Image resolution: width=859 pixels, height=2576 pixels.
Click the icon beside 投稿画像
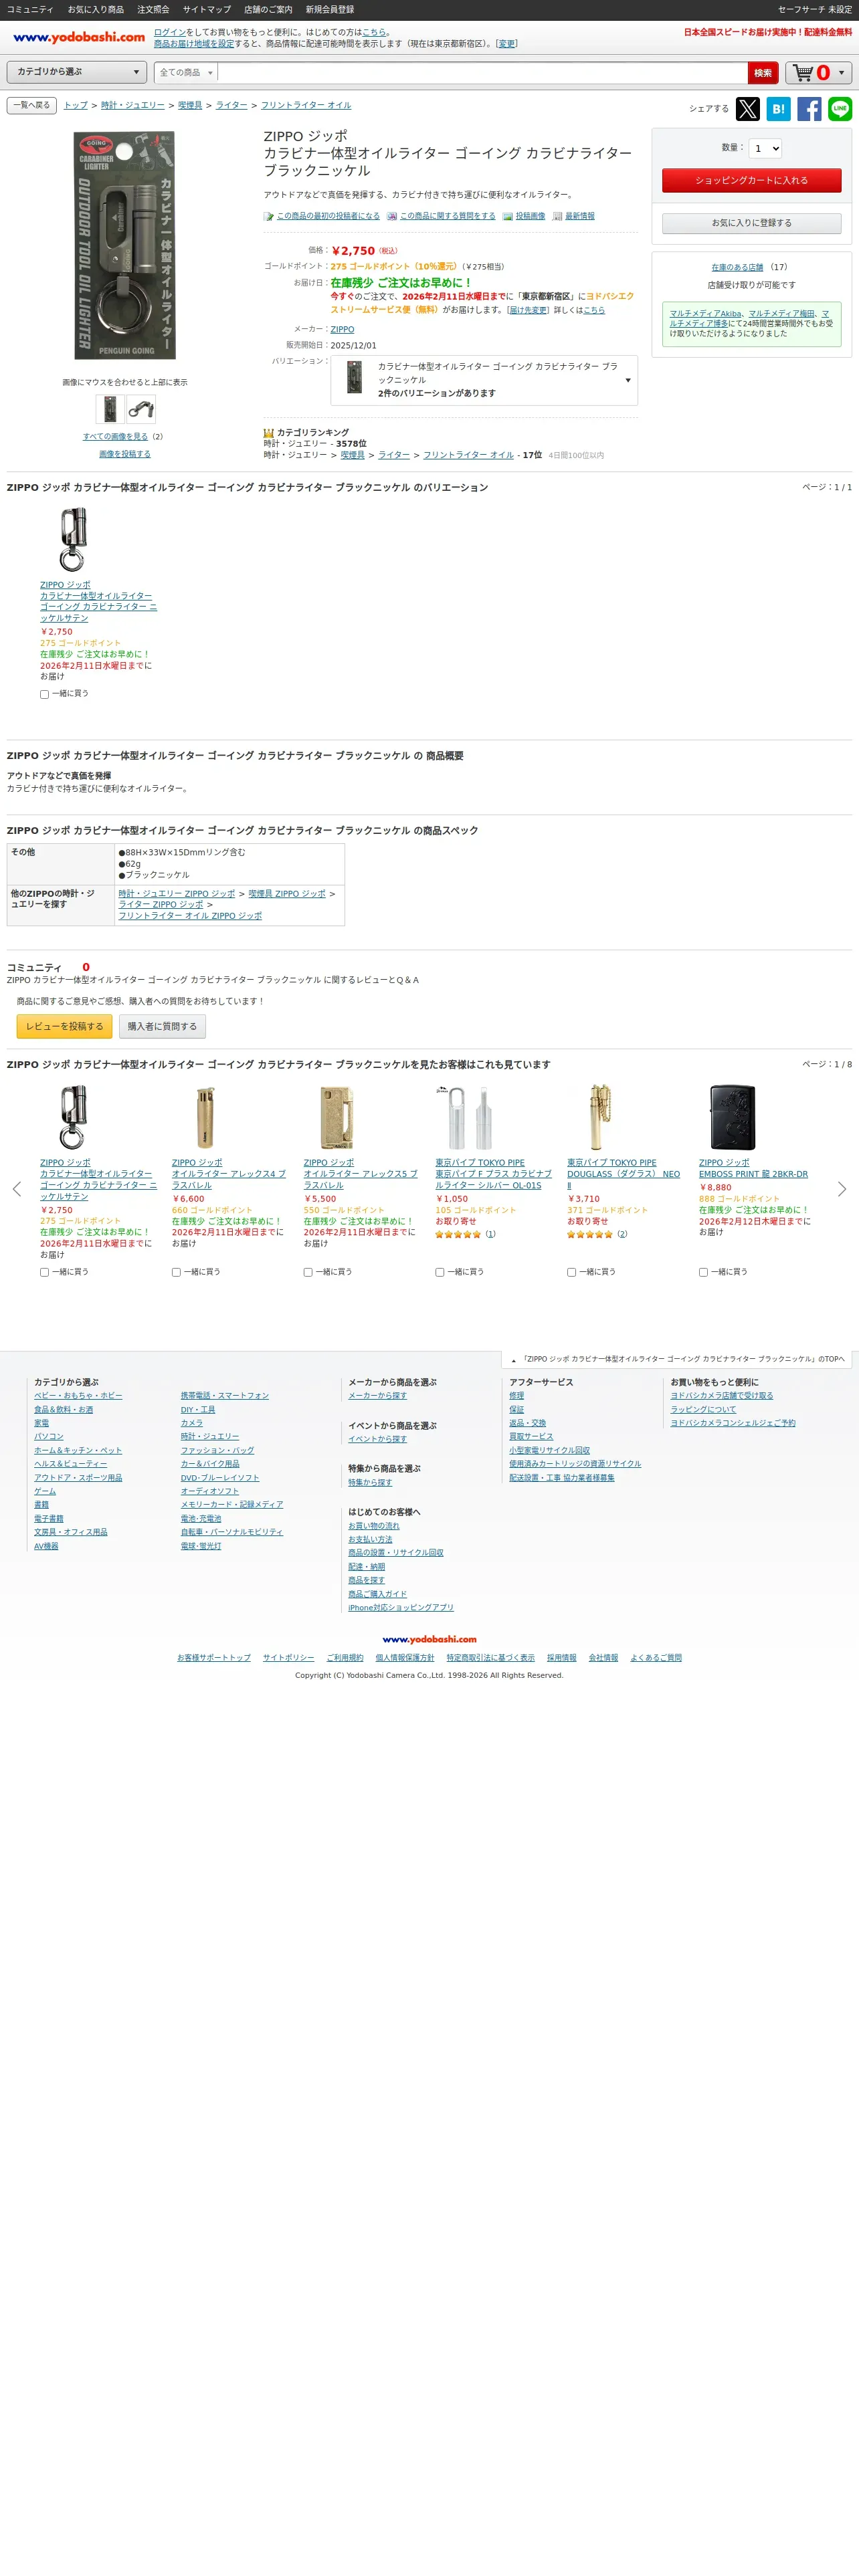pyautogui.click(x=508, y=216)
